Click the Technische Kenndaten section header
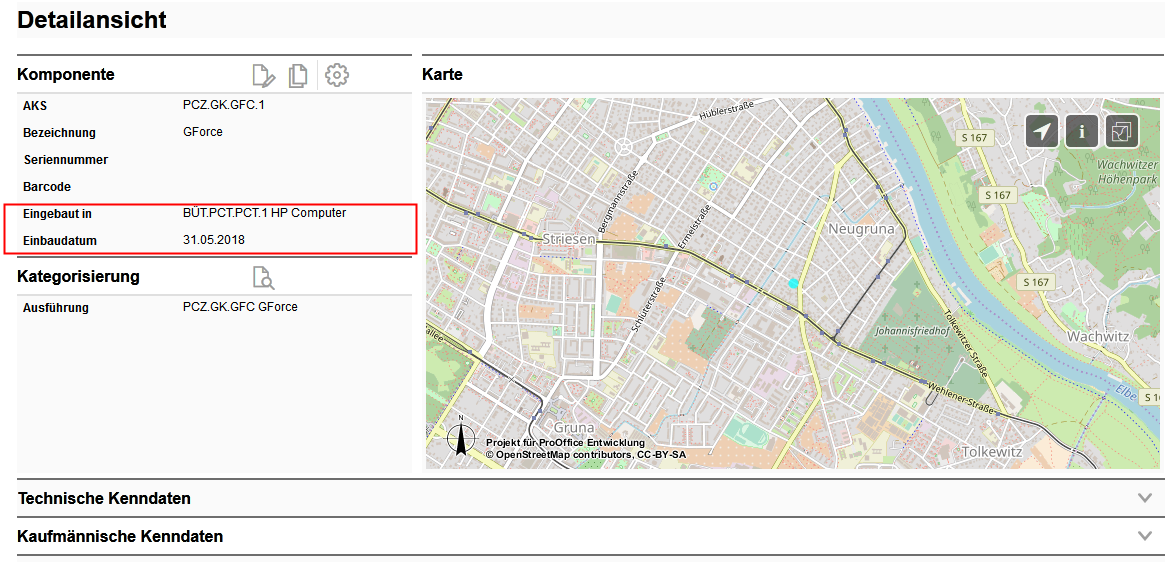This screenshot has width=1168, height=562. click(104, 498)
